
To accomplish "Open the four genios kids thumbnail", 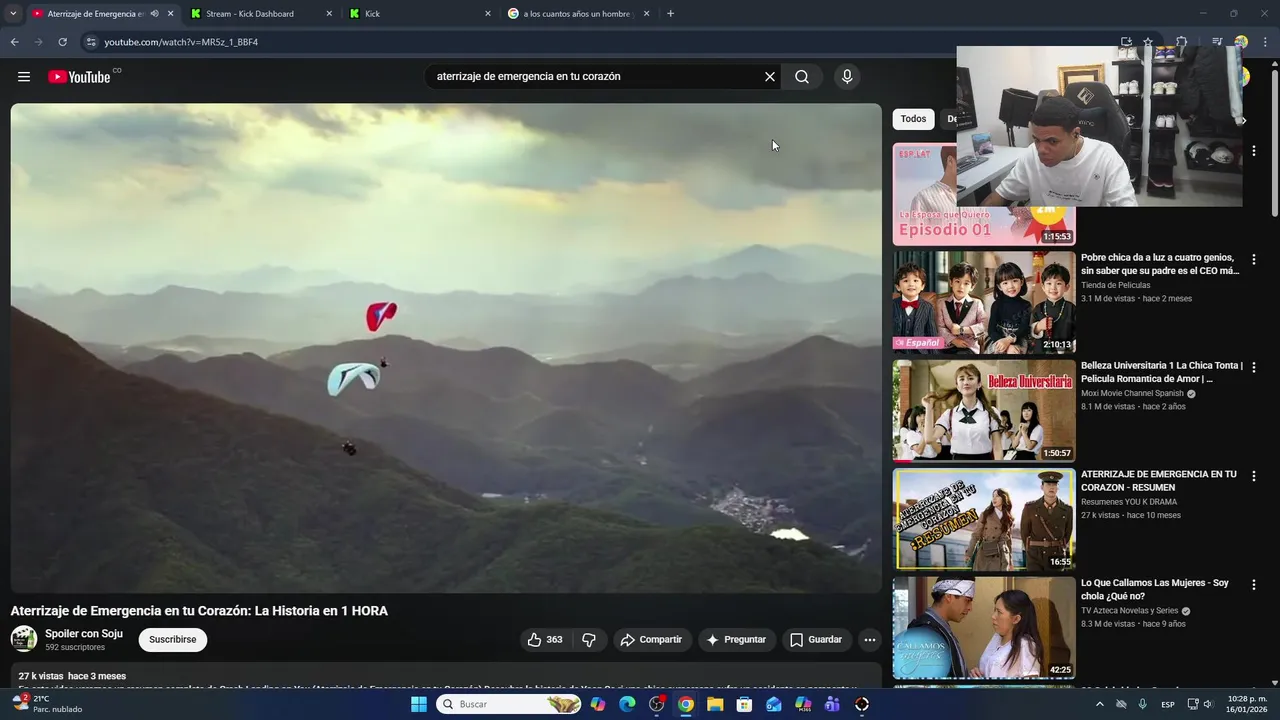I will pos(984,302).
